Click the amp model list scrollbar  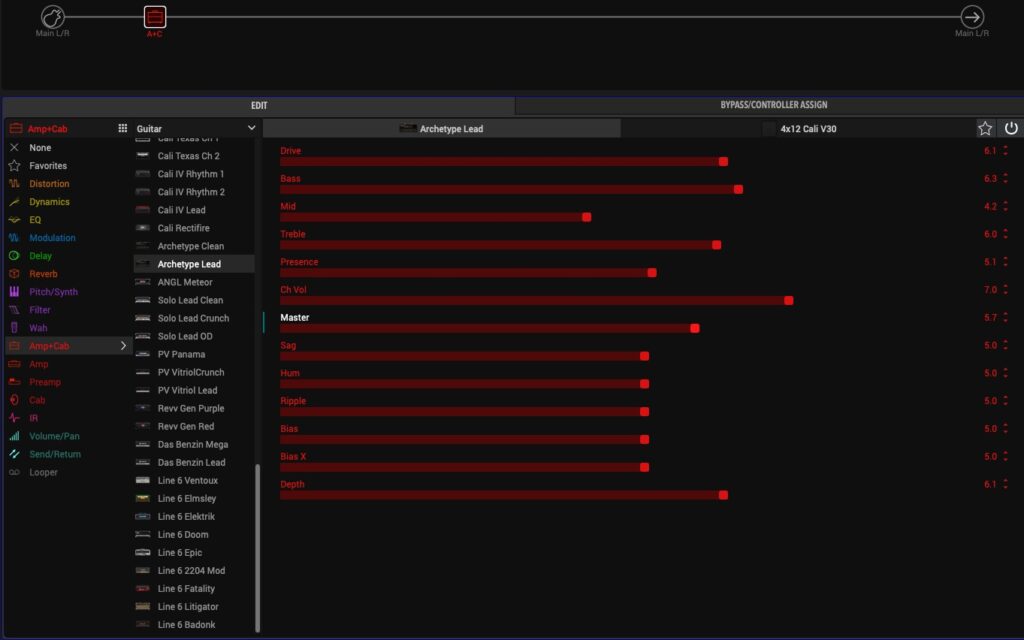click(x=257, y=548)
